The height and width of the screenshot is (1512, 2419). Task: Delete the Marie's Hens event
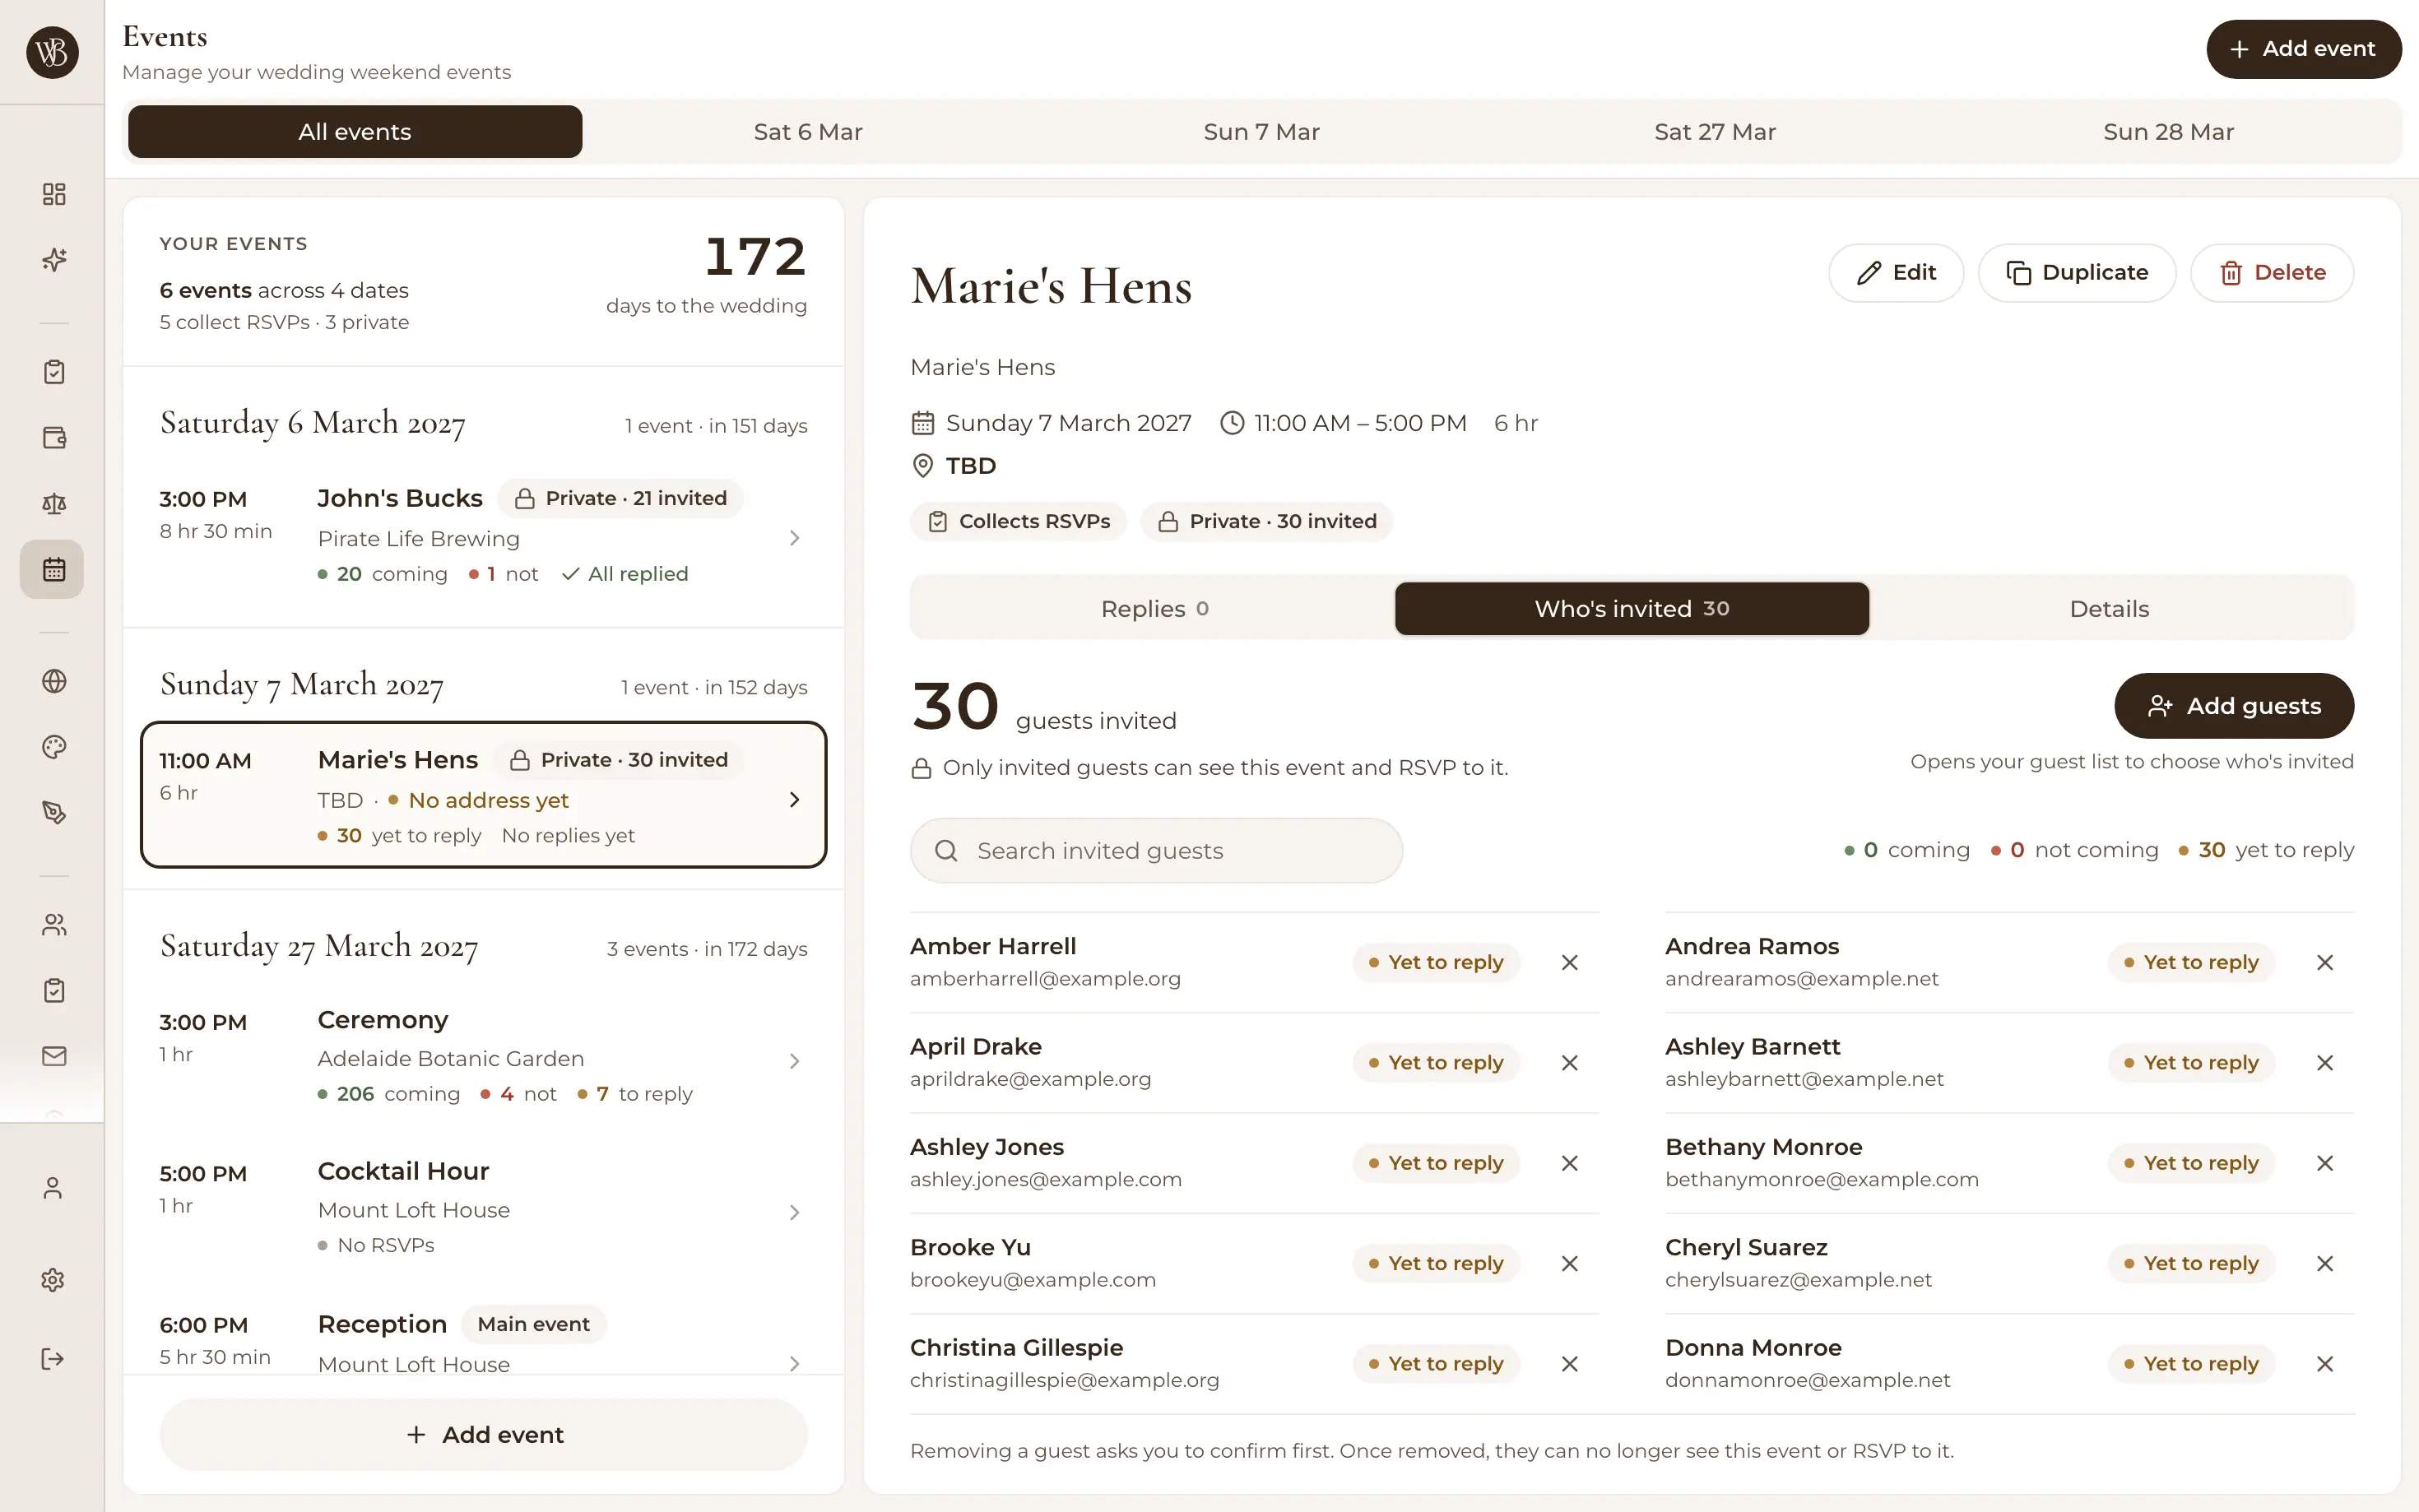point(2272,272)
